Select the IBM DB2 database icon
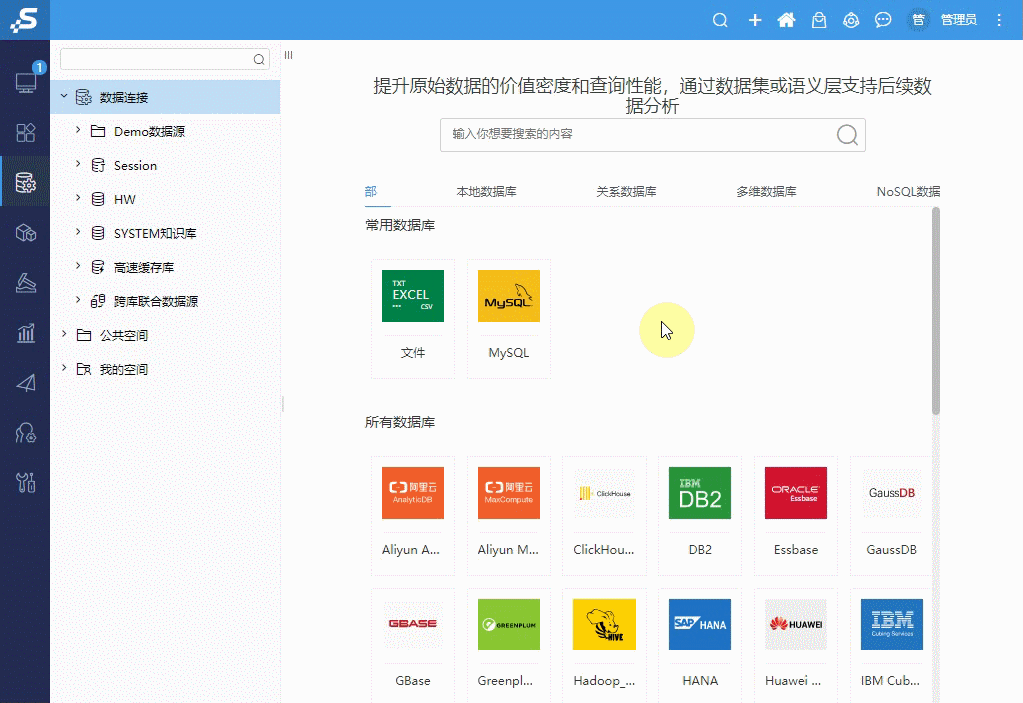Image resolution: width=1023 pixels, height=703 pixels. pyautogui.click(x=699, y=493)
